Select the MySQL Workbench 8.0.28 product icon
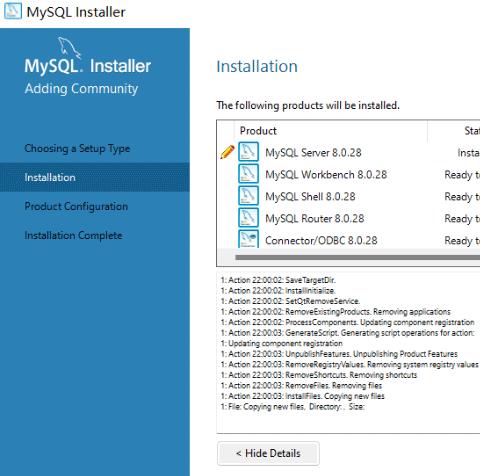The height and width of the screenshot is (476, 480). tap(248, 174)
